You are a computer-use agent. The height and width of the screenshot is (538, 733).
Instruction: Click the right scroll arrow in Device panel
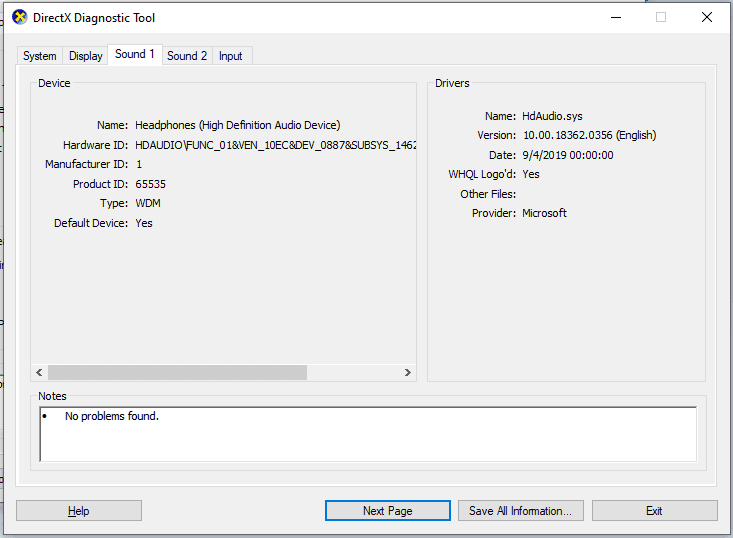[408, 372]
